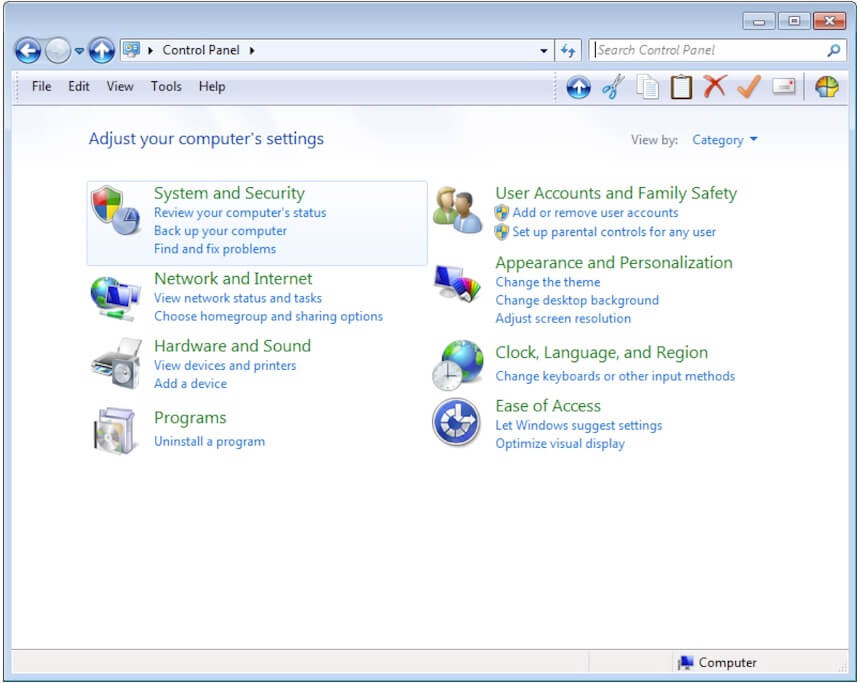Viewport: 860px width, 683px height.
Task: Click the colorful Views toolbar icon
Action: [x=827, y=87]
